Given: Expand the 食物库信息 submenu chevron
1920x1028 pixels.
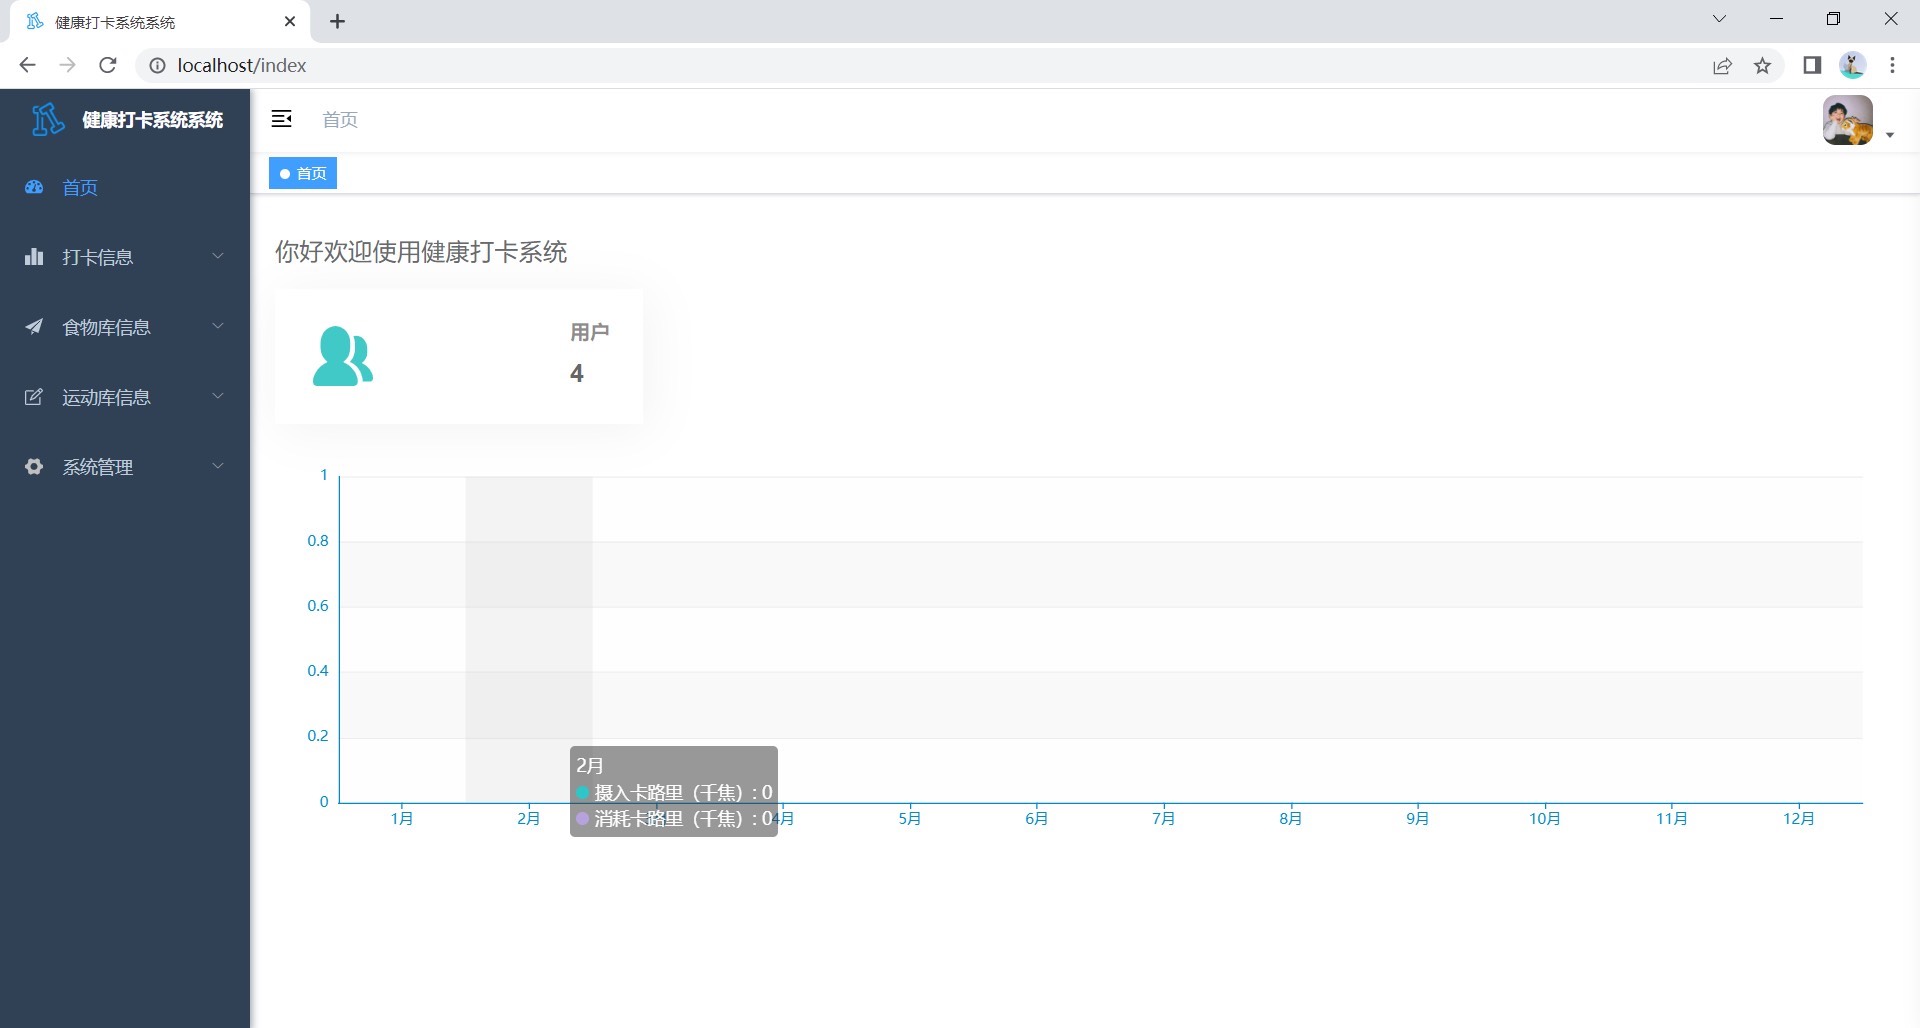Looking at the screenshot, I should pos(218,326).
